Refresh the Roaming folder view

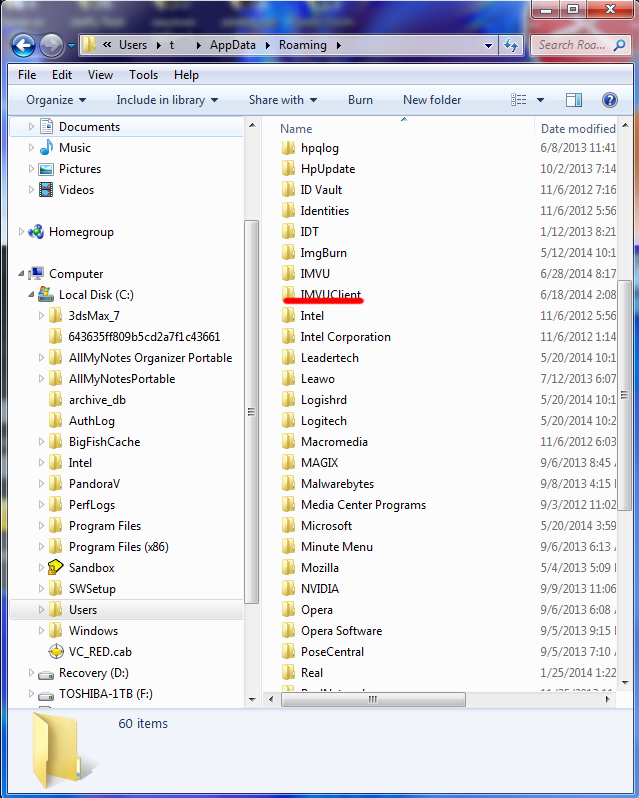pos(511,45)
